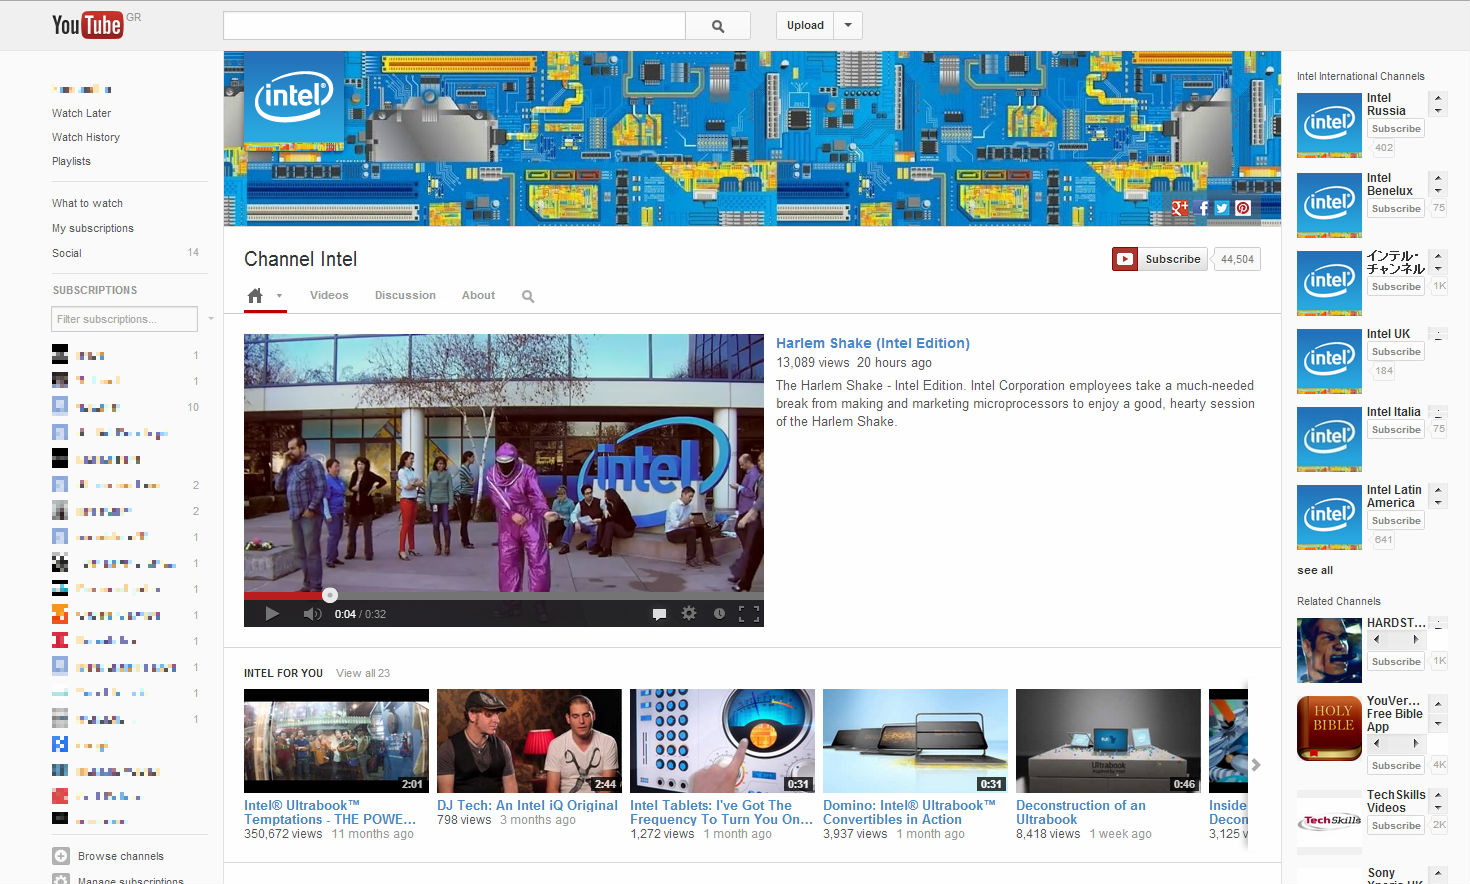Expand the Upload button dropdown arrow

click(848, 26)
